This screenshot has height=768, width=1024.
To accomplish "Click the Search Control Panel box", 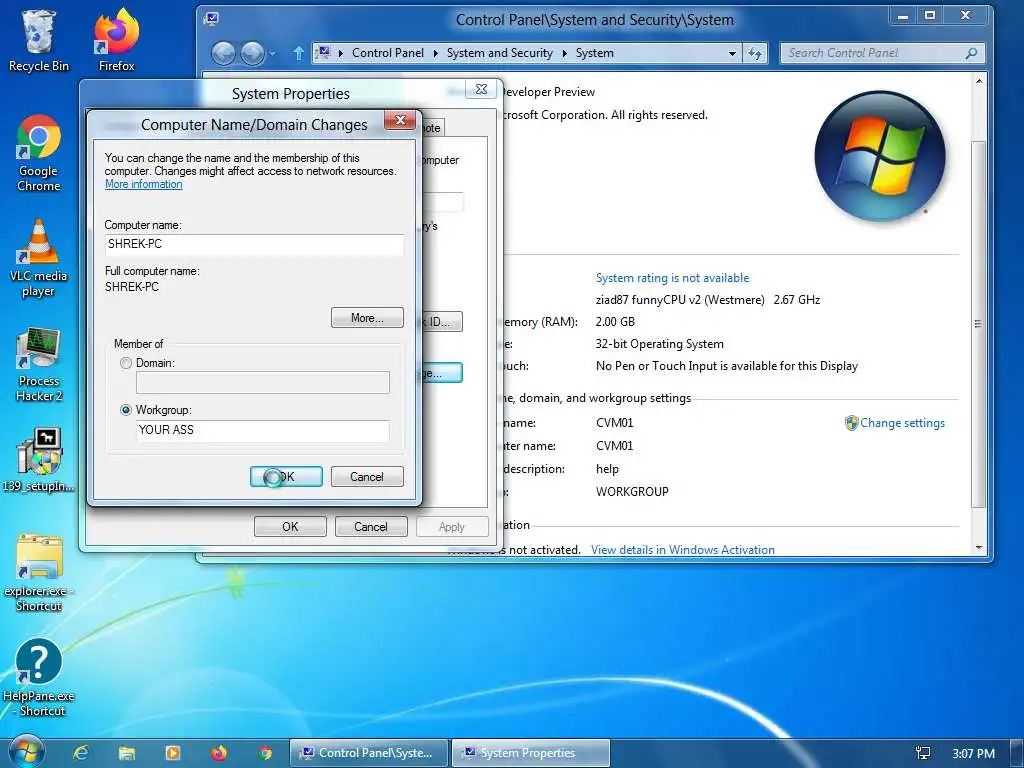I will tap(882, 53).
